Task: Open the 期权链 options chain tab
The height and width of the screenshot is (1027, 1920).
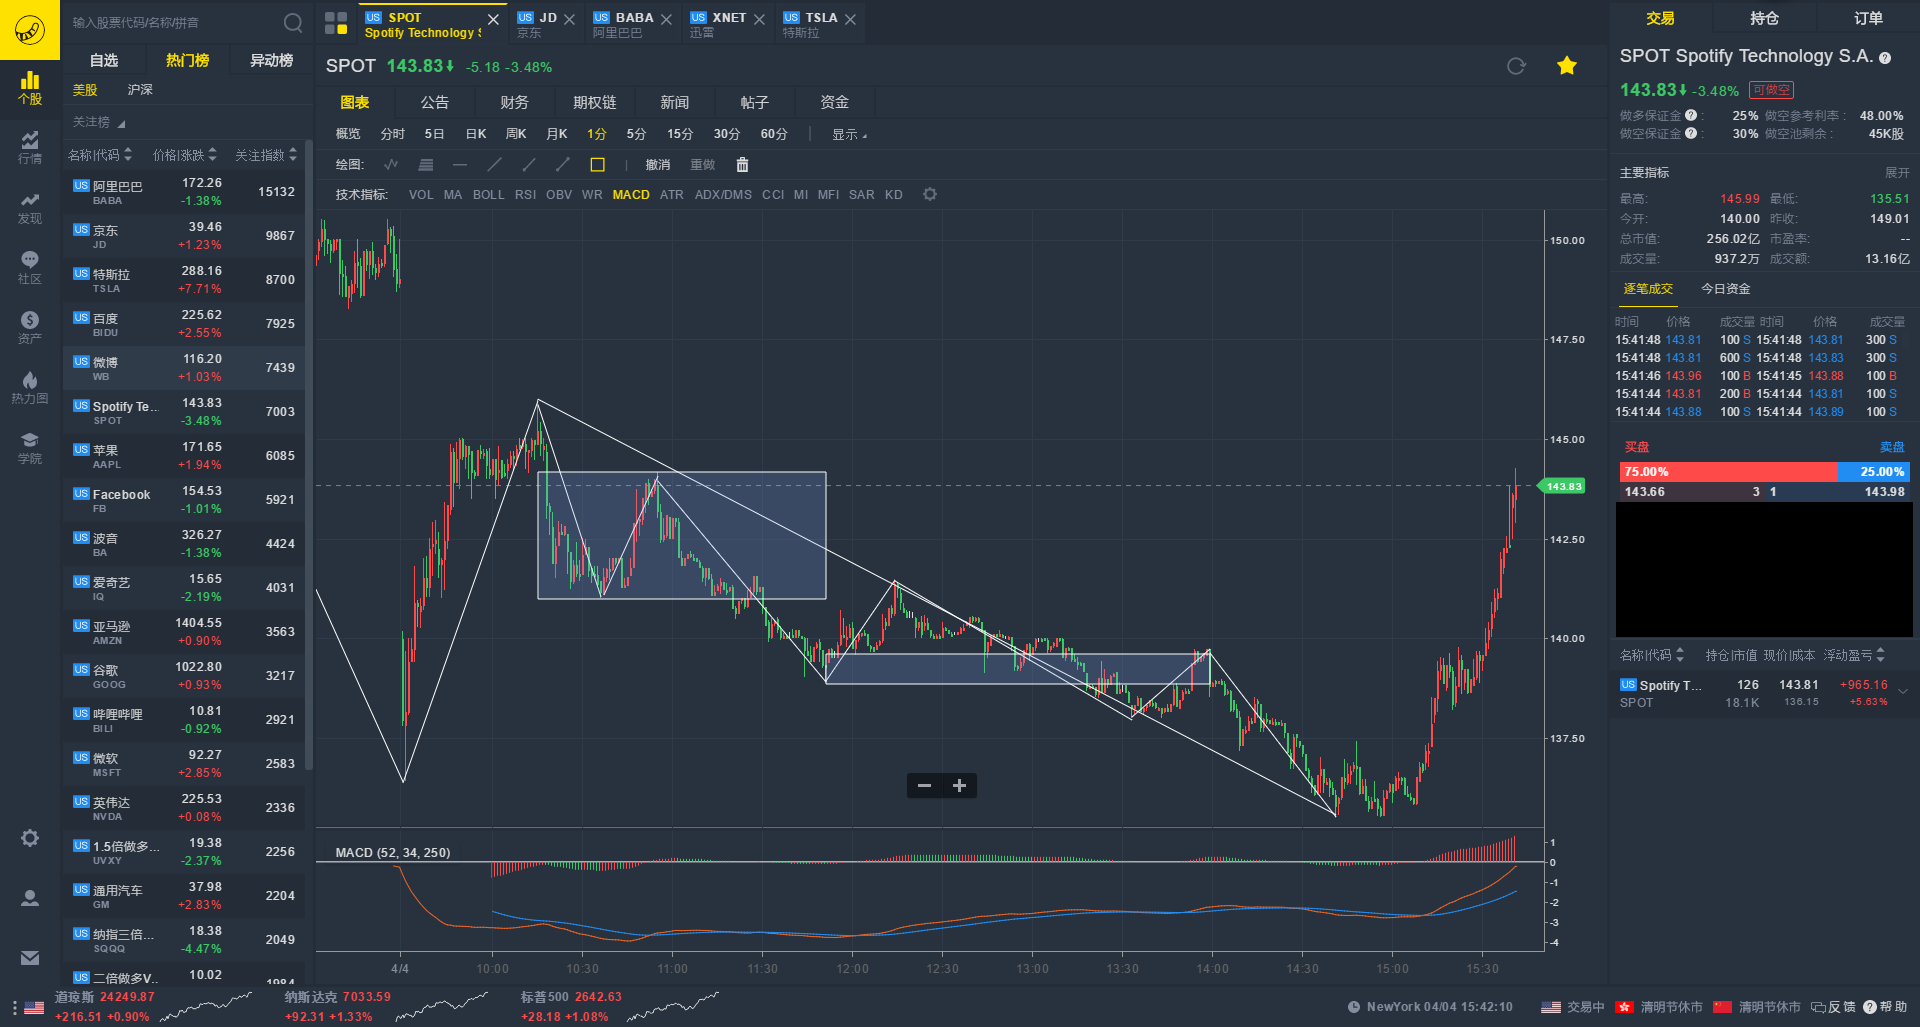Action: (x=595, y=102)
